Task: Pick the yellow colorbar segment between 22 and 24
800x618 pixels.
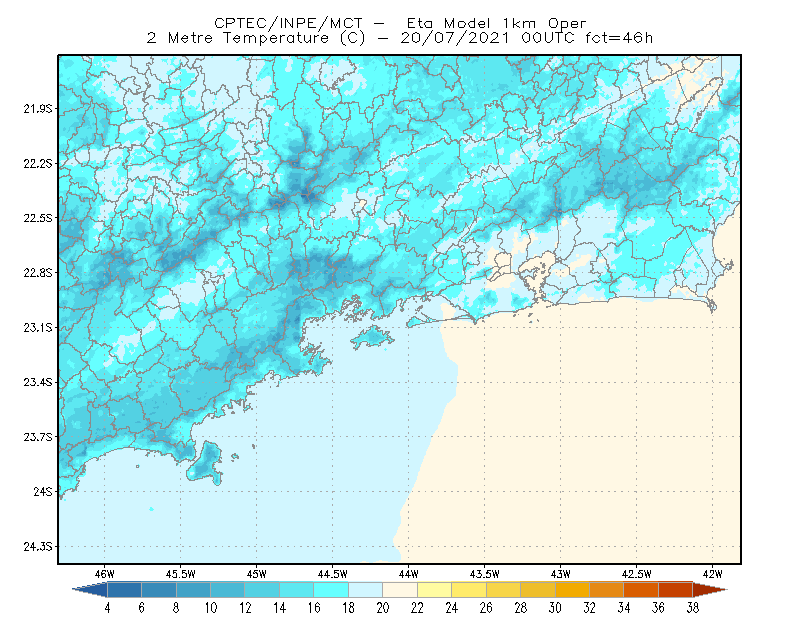Action: pyautogui.click(x=435, y=590)
